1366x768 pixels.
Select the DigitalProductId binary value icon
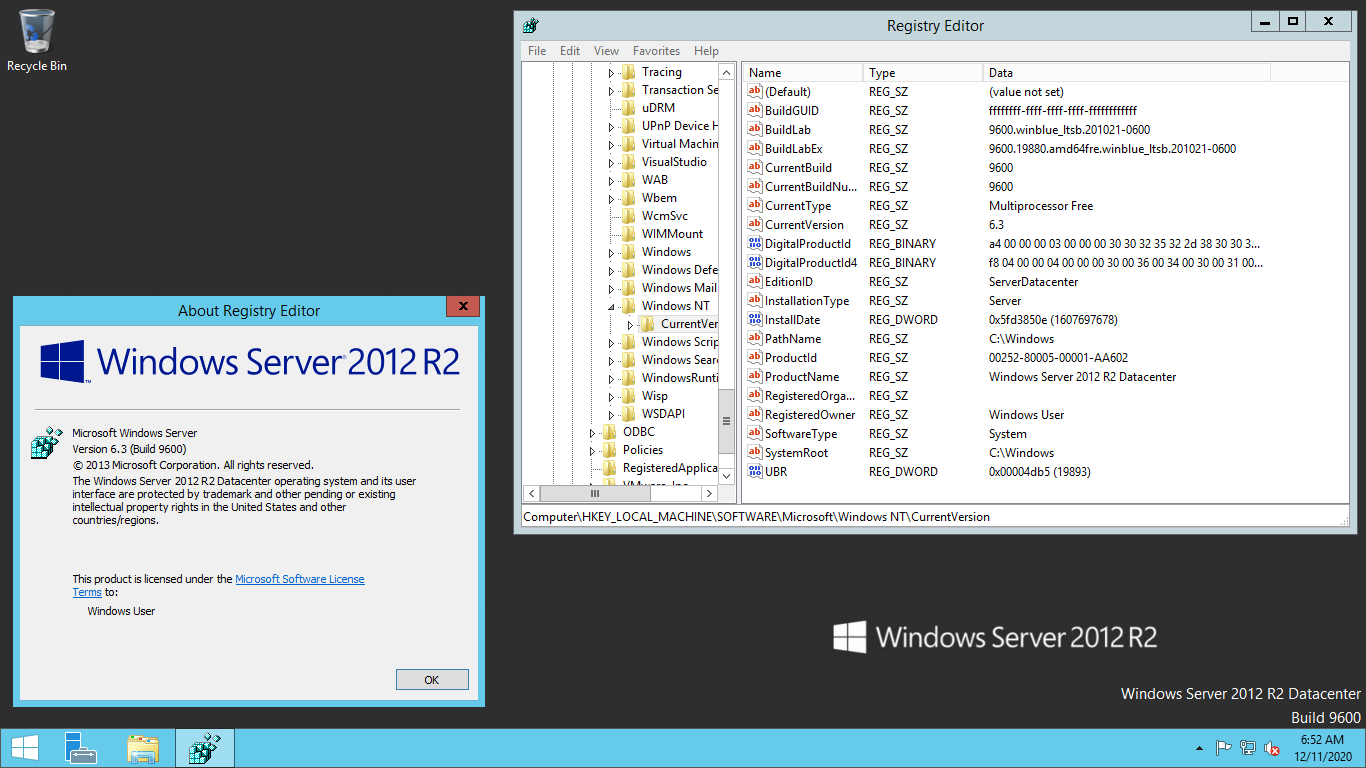(755, 243)
